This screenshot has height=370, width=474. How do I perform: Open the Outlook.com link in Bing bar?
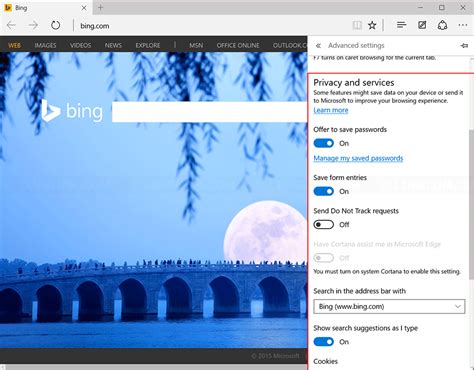(x=290, y=45)
